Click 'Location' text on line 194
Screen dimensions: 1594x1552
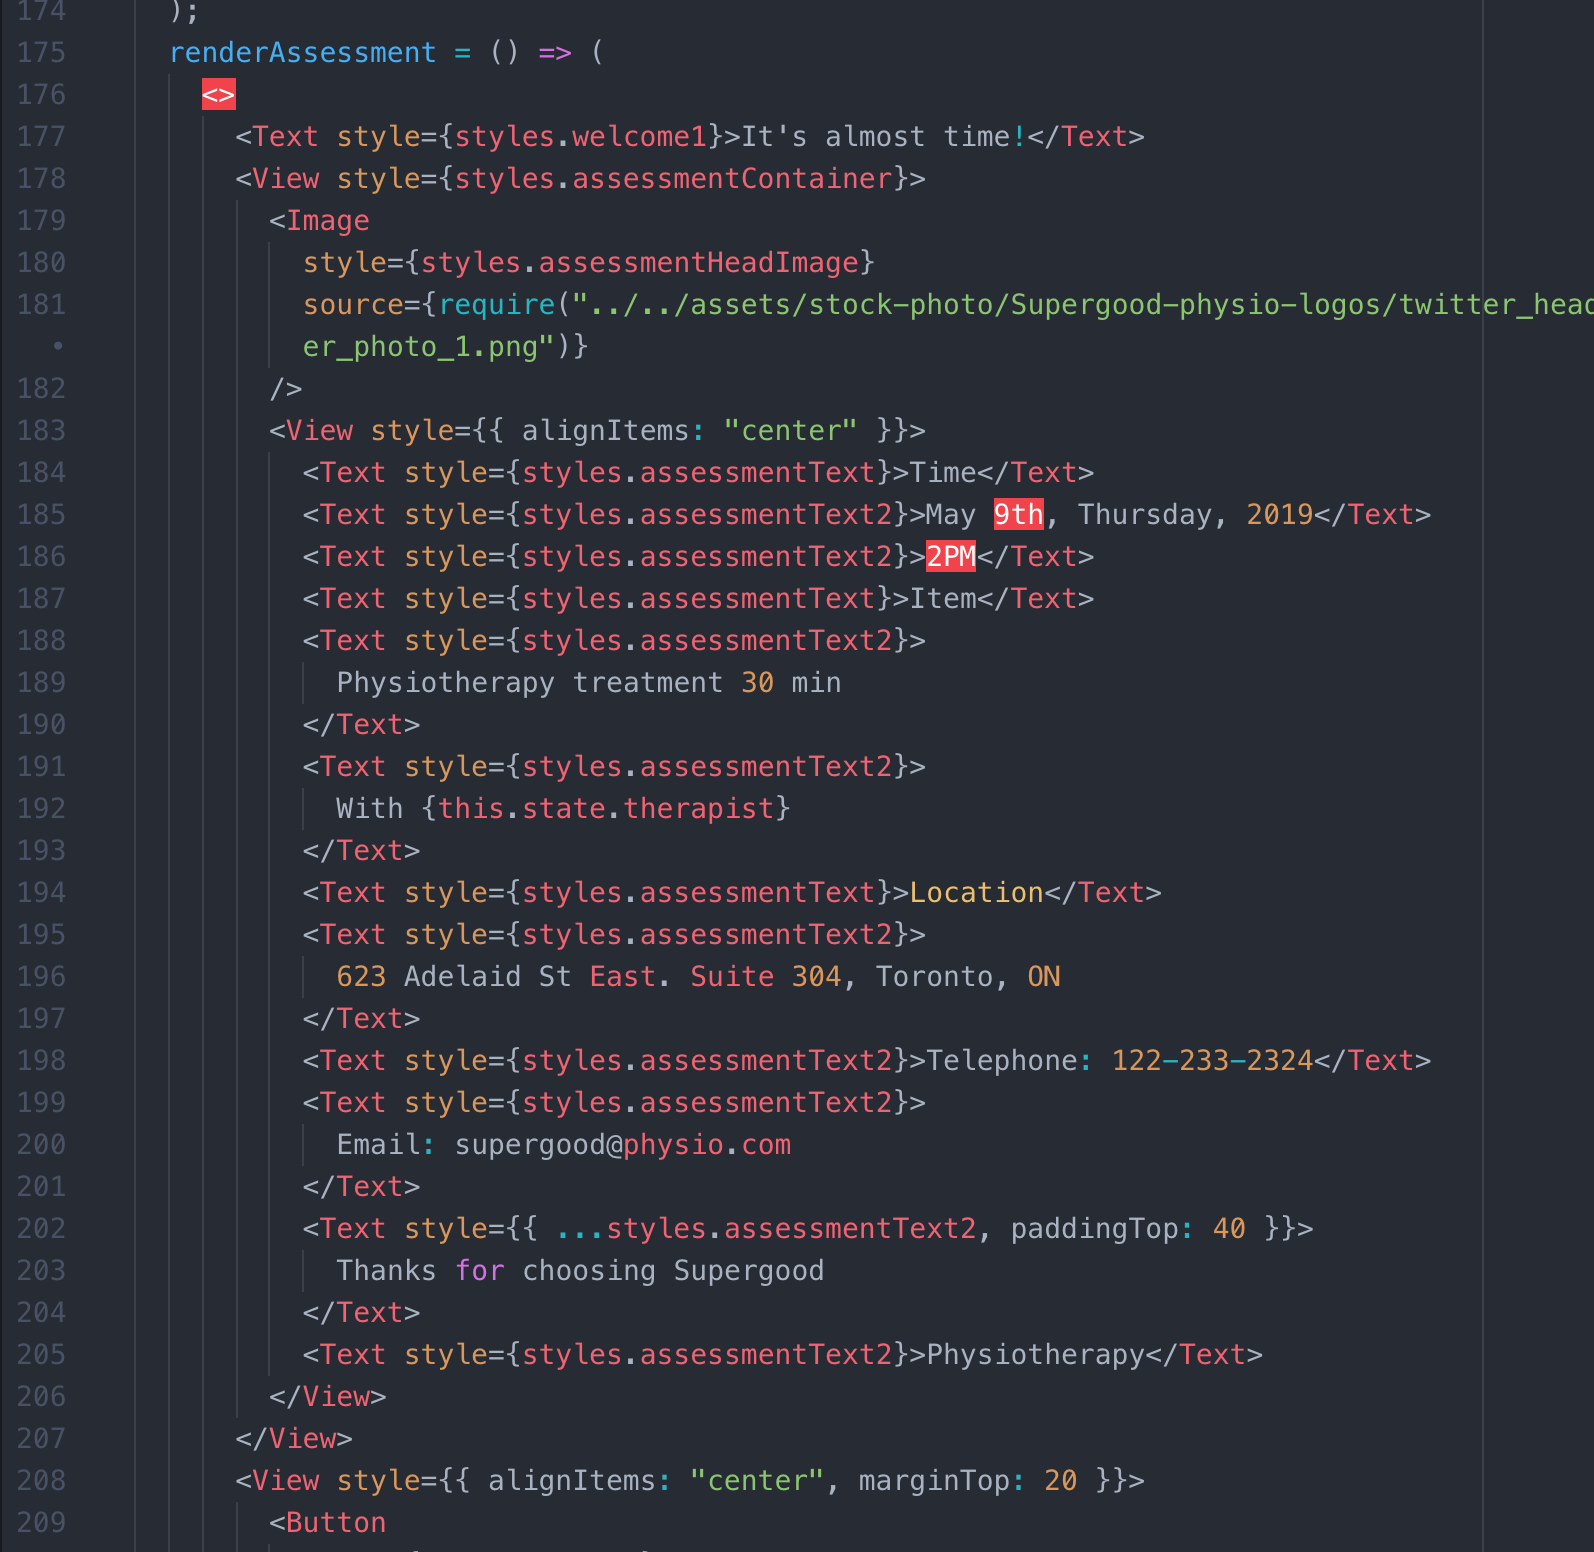(977, 893)
